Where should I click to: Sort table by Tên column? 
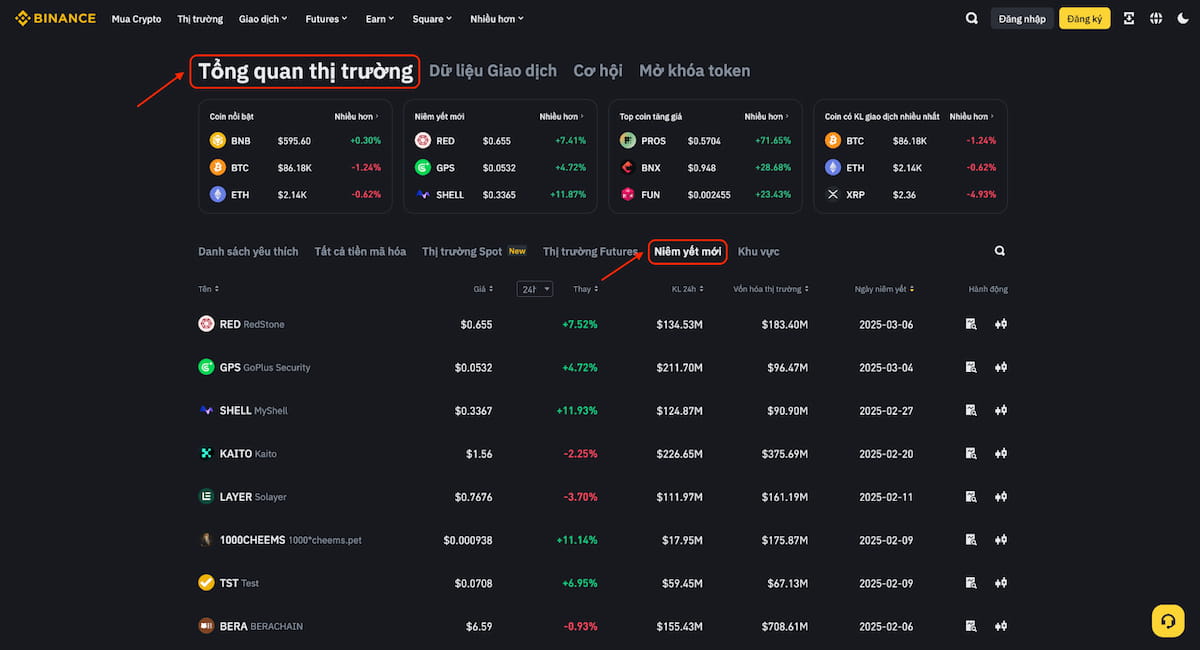[x=208, y=289]
